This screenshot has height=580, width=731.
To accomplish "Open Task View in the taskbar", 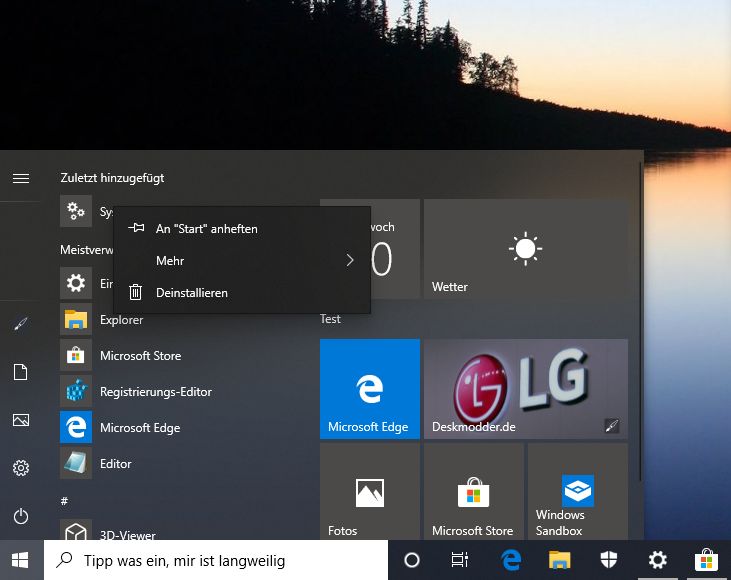I will (x=460, y=560).
